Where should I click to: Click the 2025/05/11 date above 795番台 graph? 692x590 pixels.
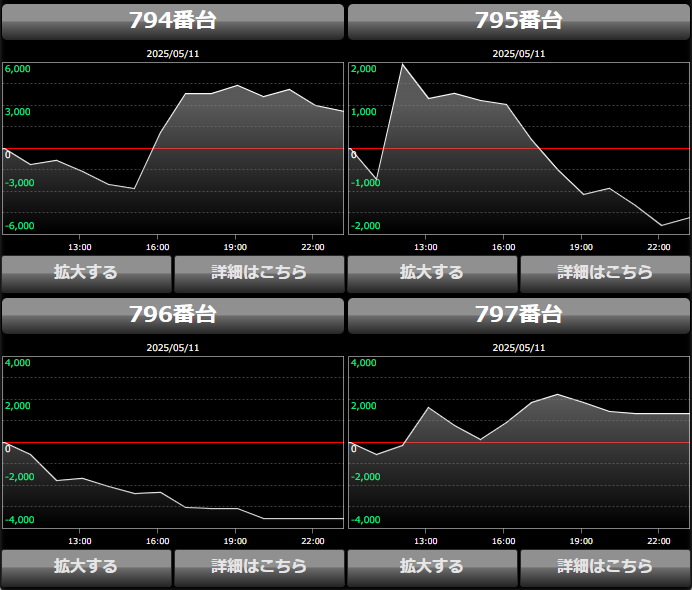(x=519, y=54)
